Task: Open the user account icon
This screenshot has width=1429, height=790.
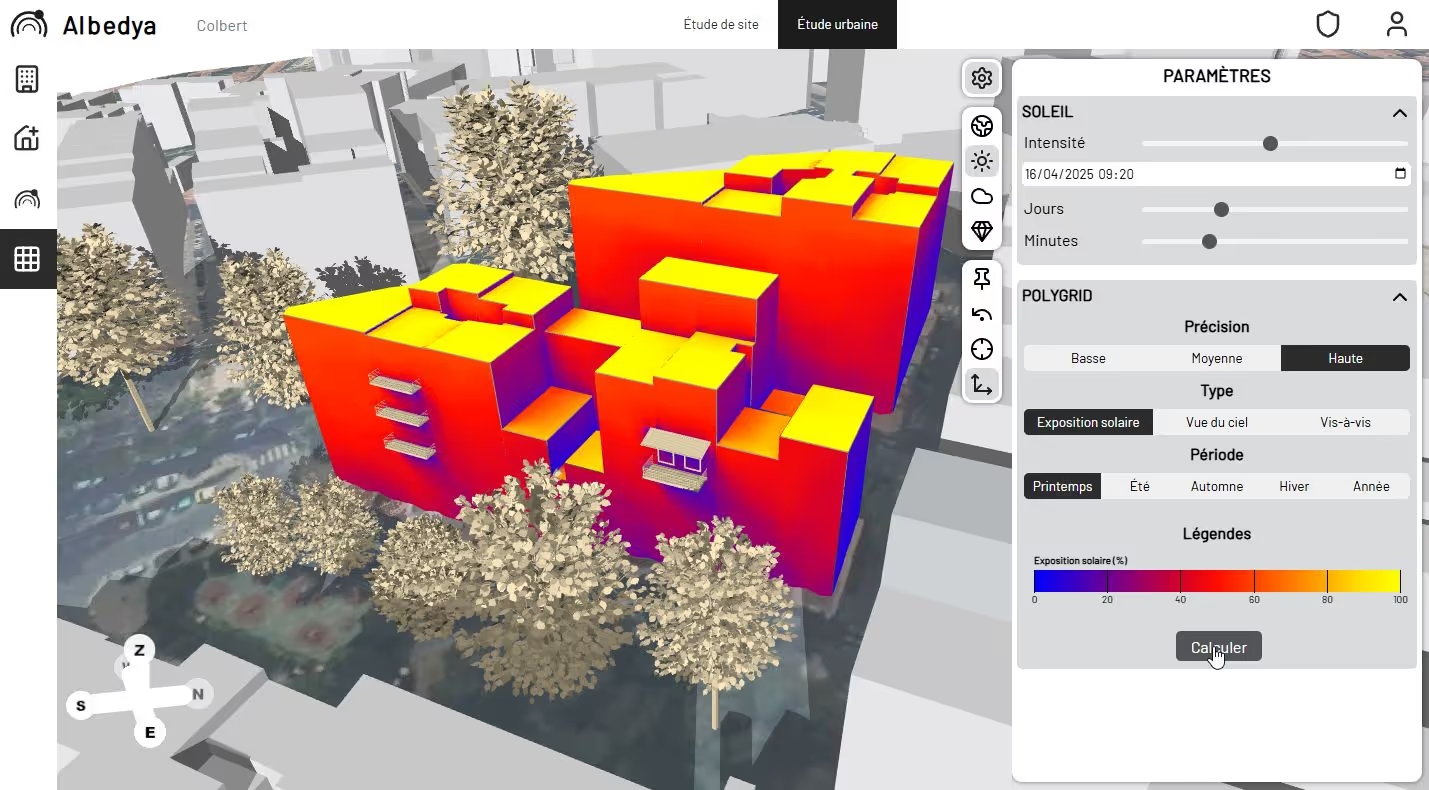Action: point(1397,24)
